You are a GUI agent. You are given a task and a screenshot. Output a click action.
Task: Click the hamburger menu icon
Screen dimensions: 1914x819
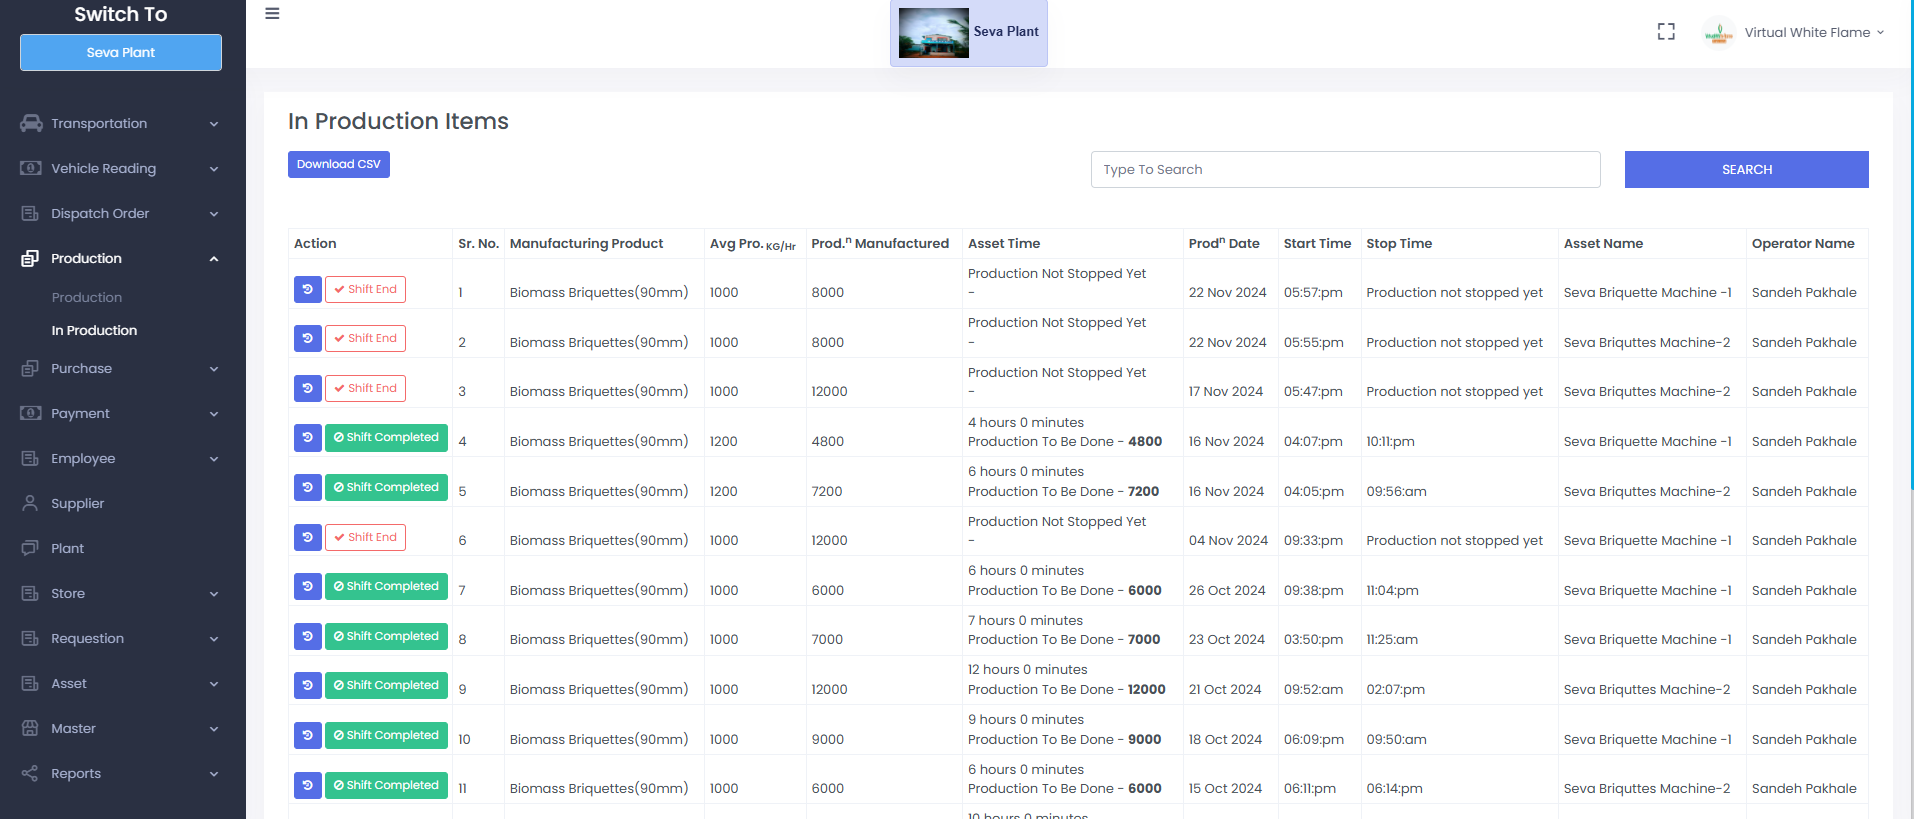[272, 14]
